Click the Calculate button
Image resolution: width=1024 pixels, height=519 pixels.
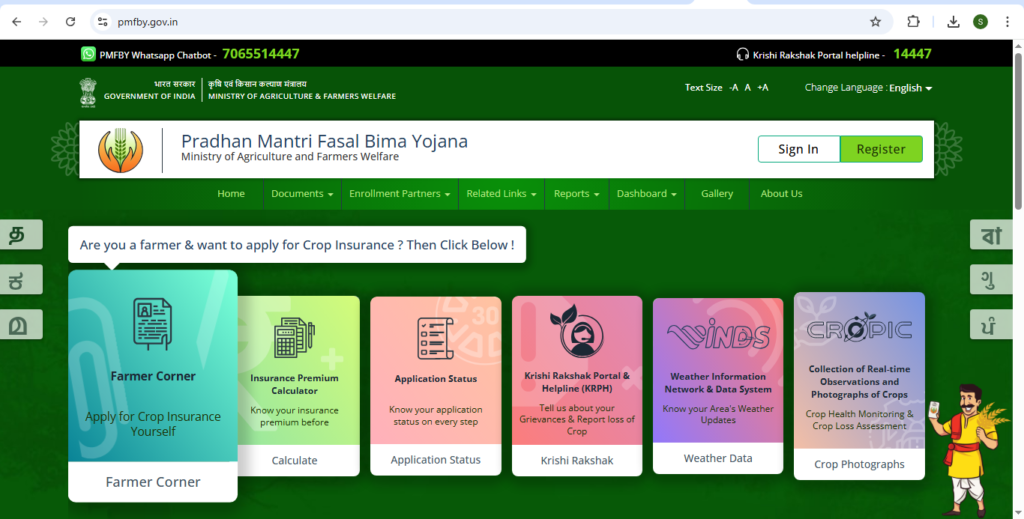295,460
